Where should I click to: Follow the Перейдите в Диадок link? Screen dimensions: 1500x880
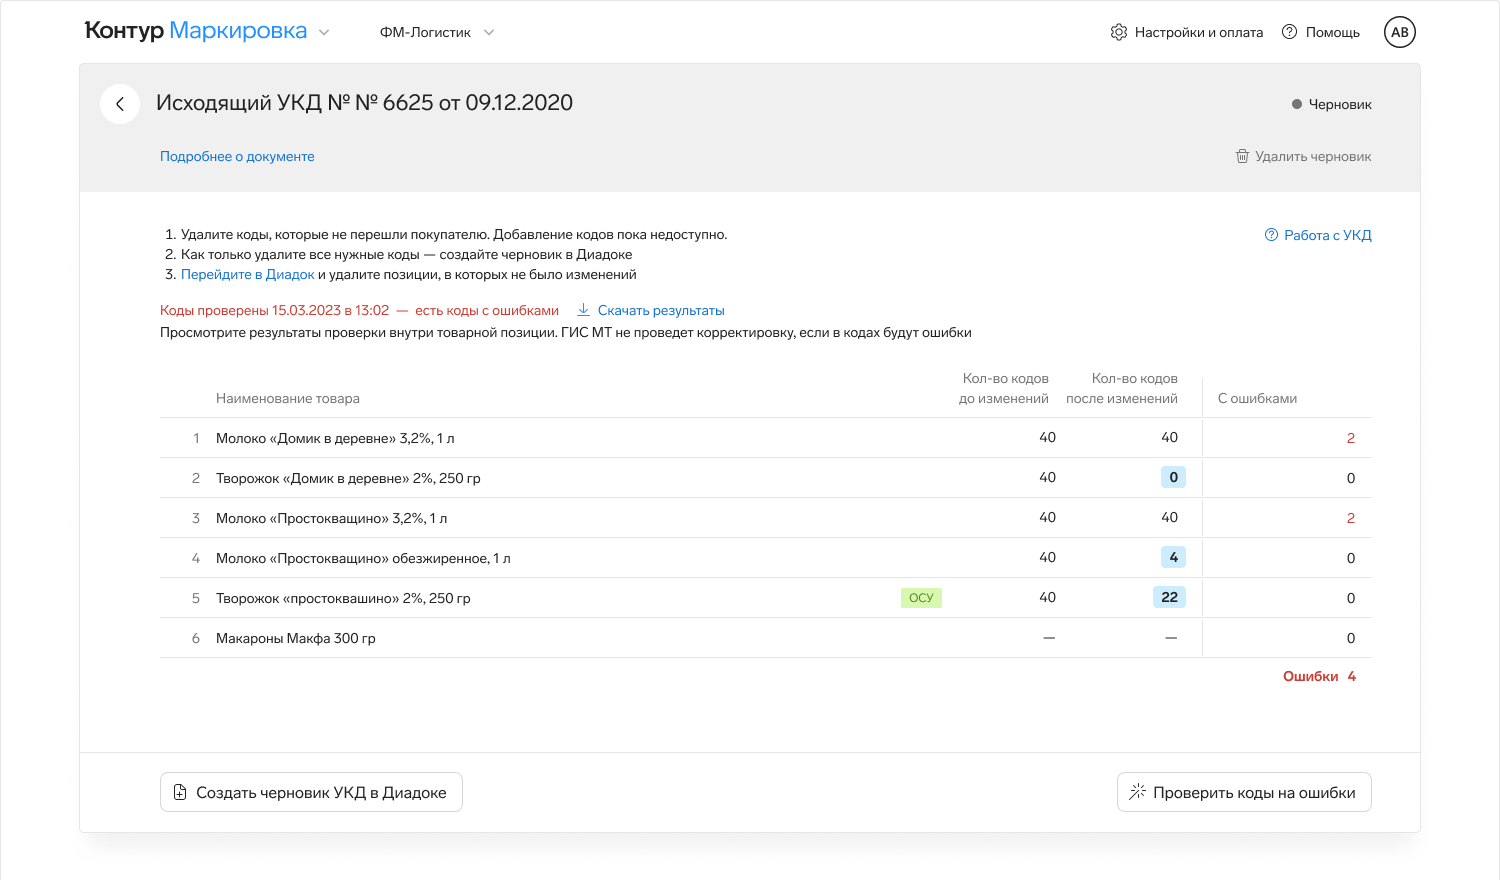pos(247,274)
